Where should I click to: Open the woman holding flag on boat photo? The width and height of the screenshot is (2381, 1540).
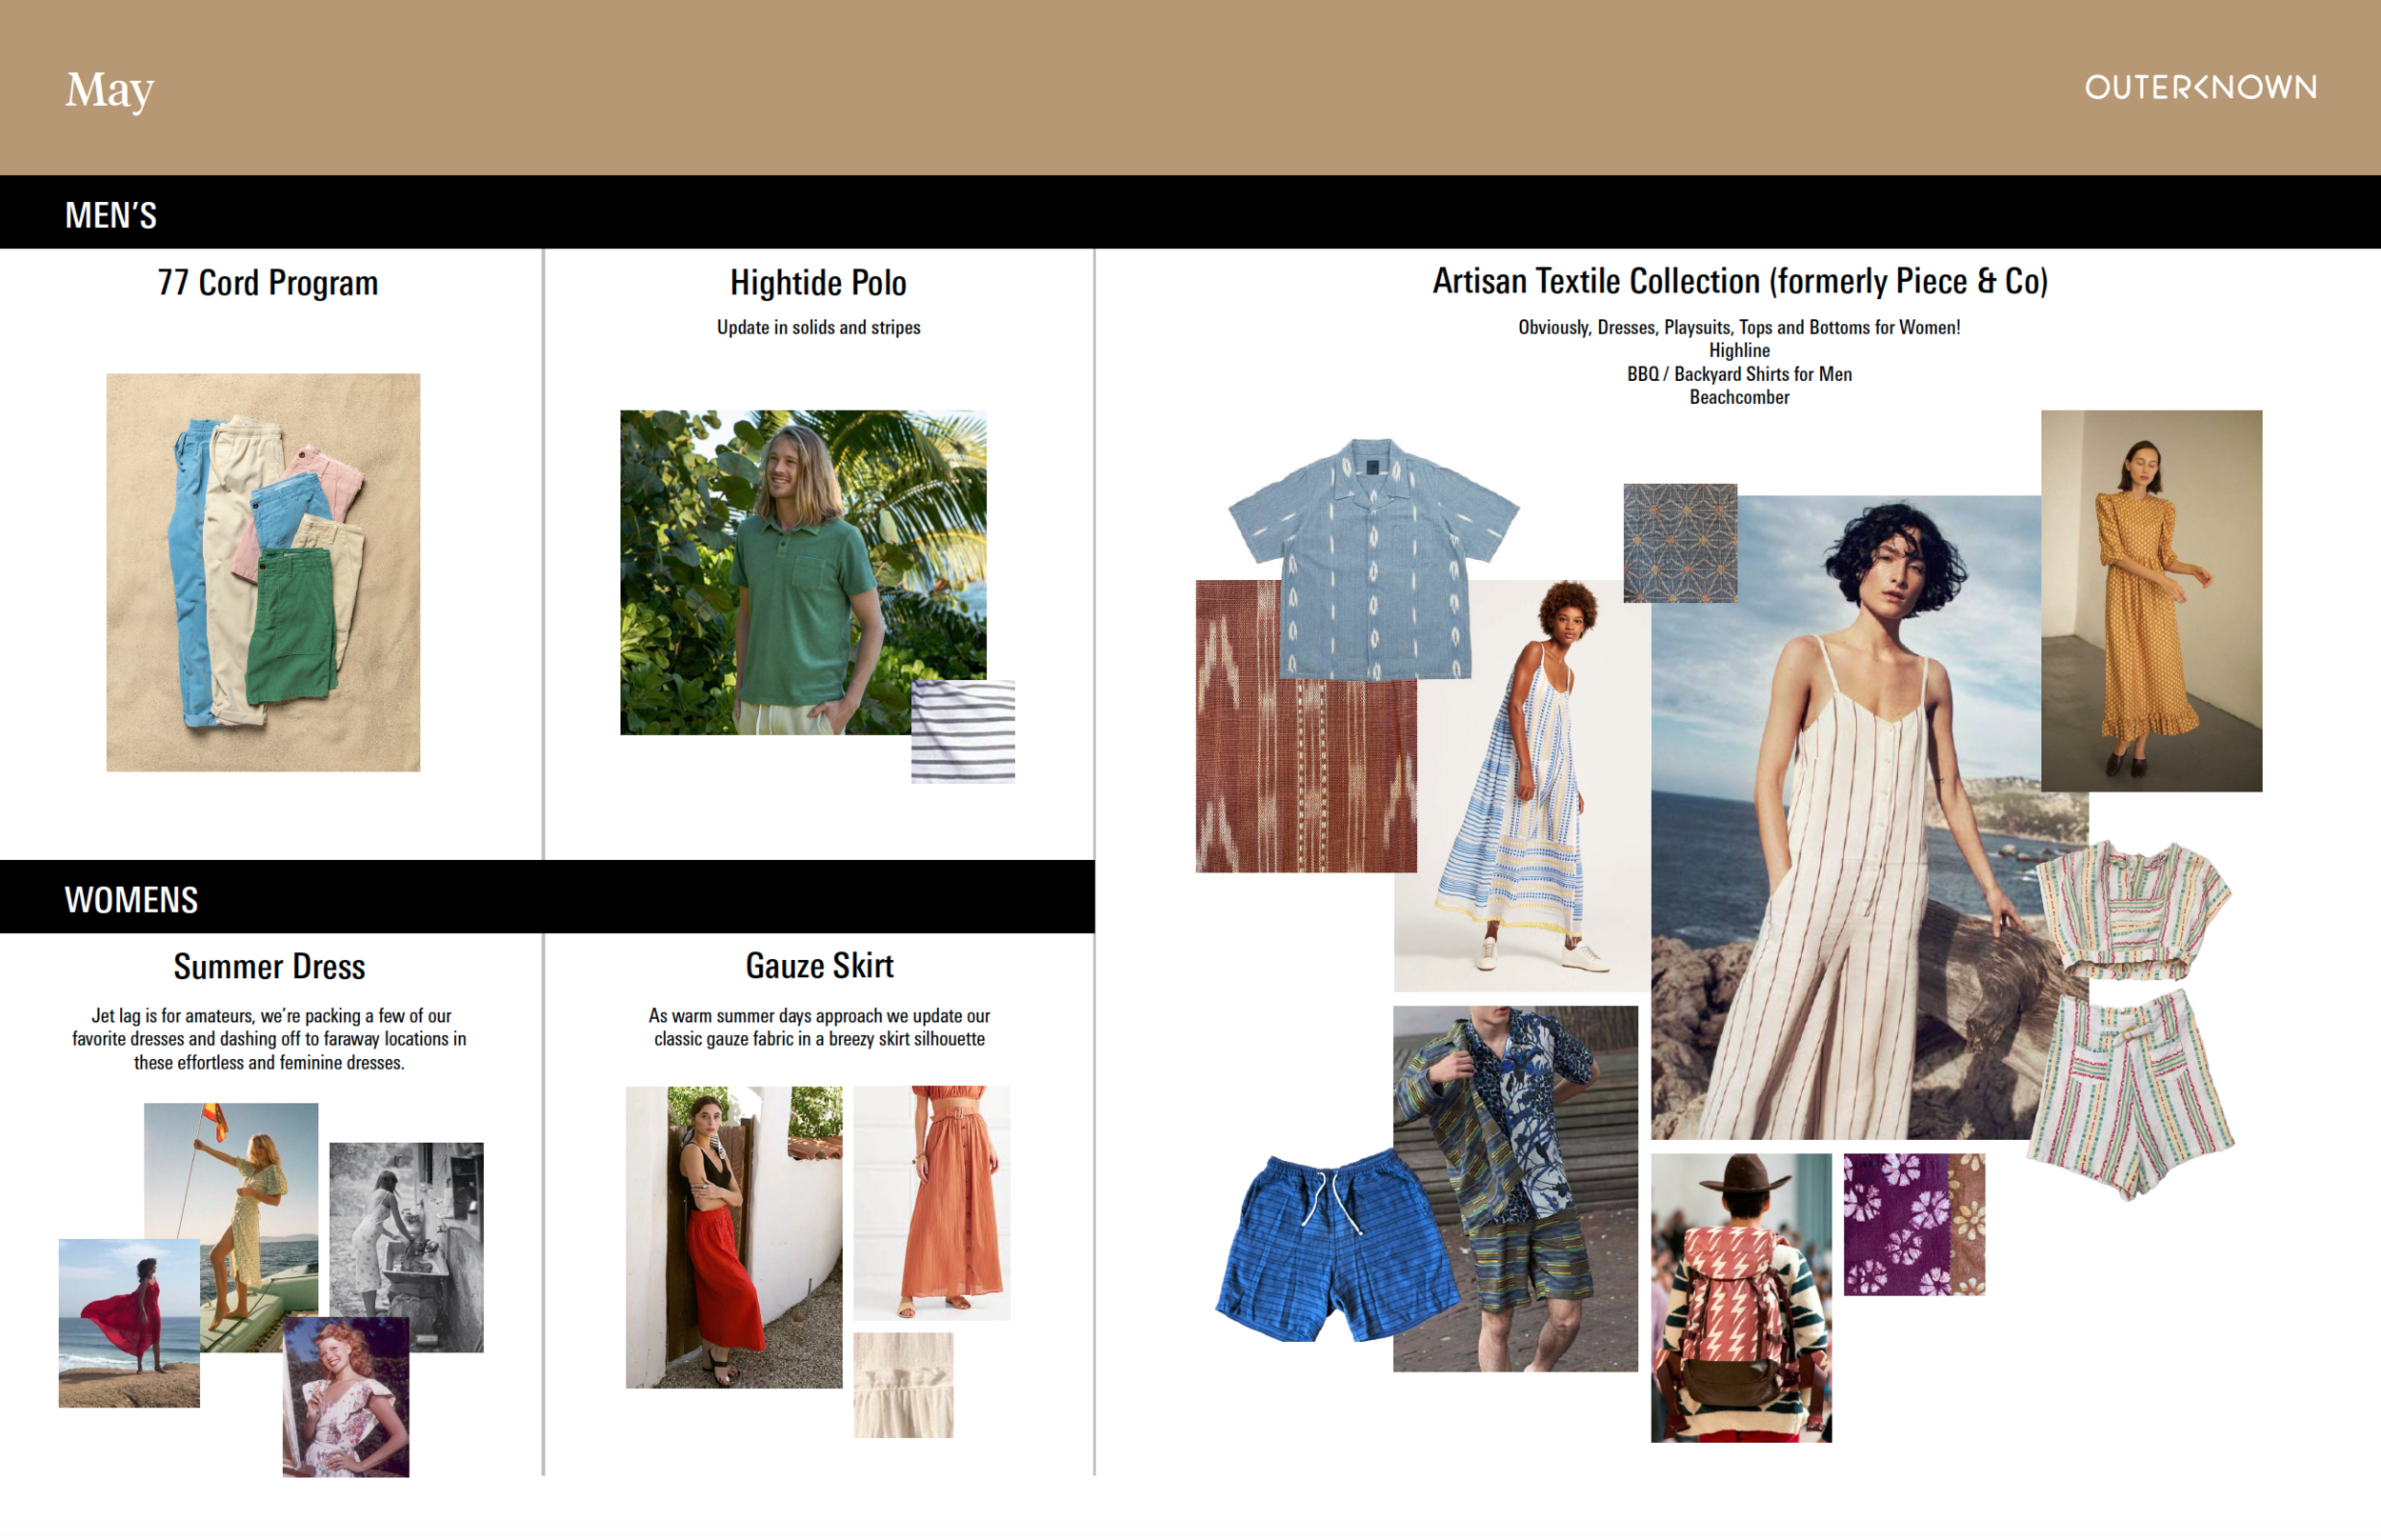tap(231, 1228)
